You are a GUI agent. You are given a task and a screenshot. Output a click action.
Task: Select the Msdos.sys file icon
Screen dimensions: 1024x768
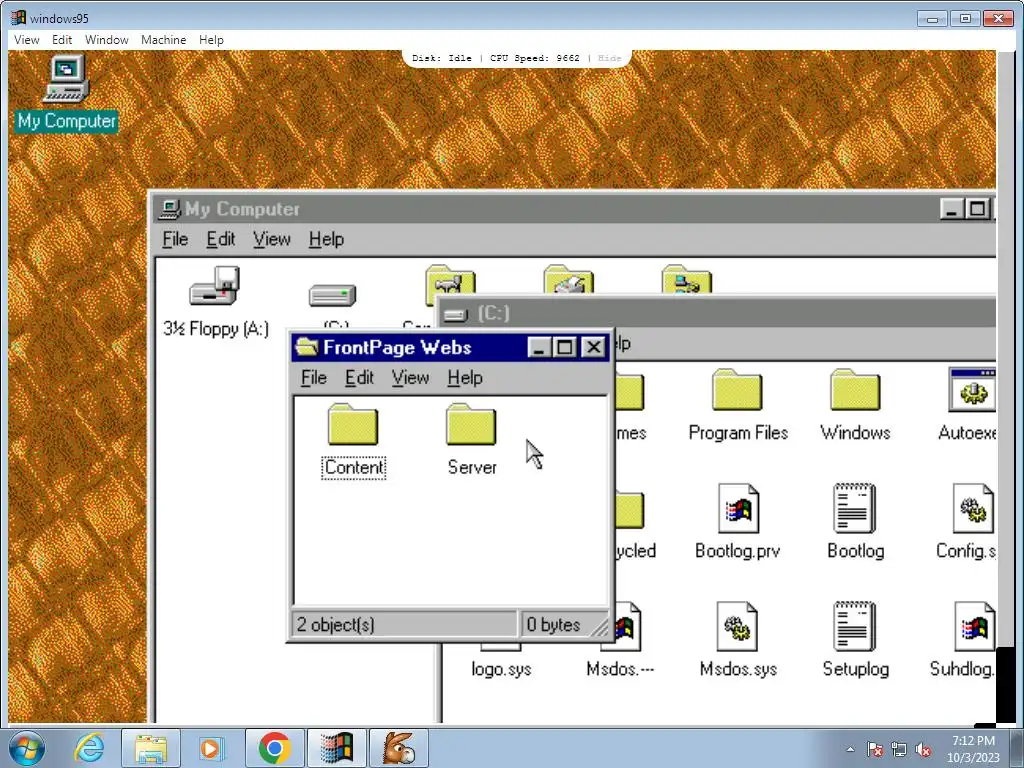[737, 626]
